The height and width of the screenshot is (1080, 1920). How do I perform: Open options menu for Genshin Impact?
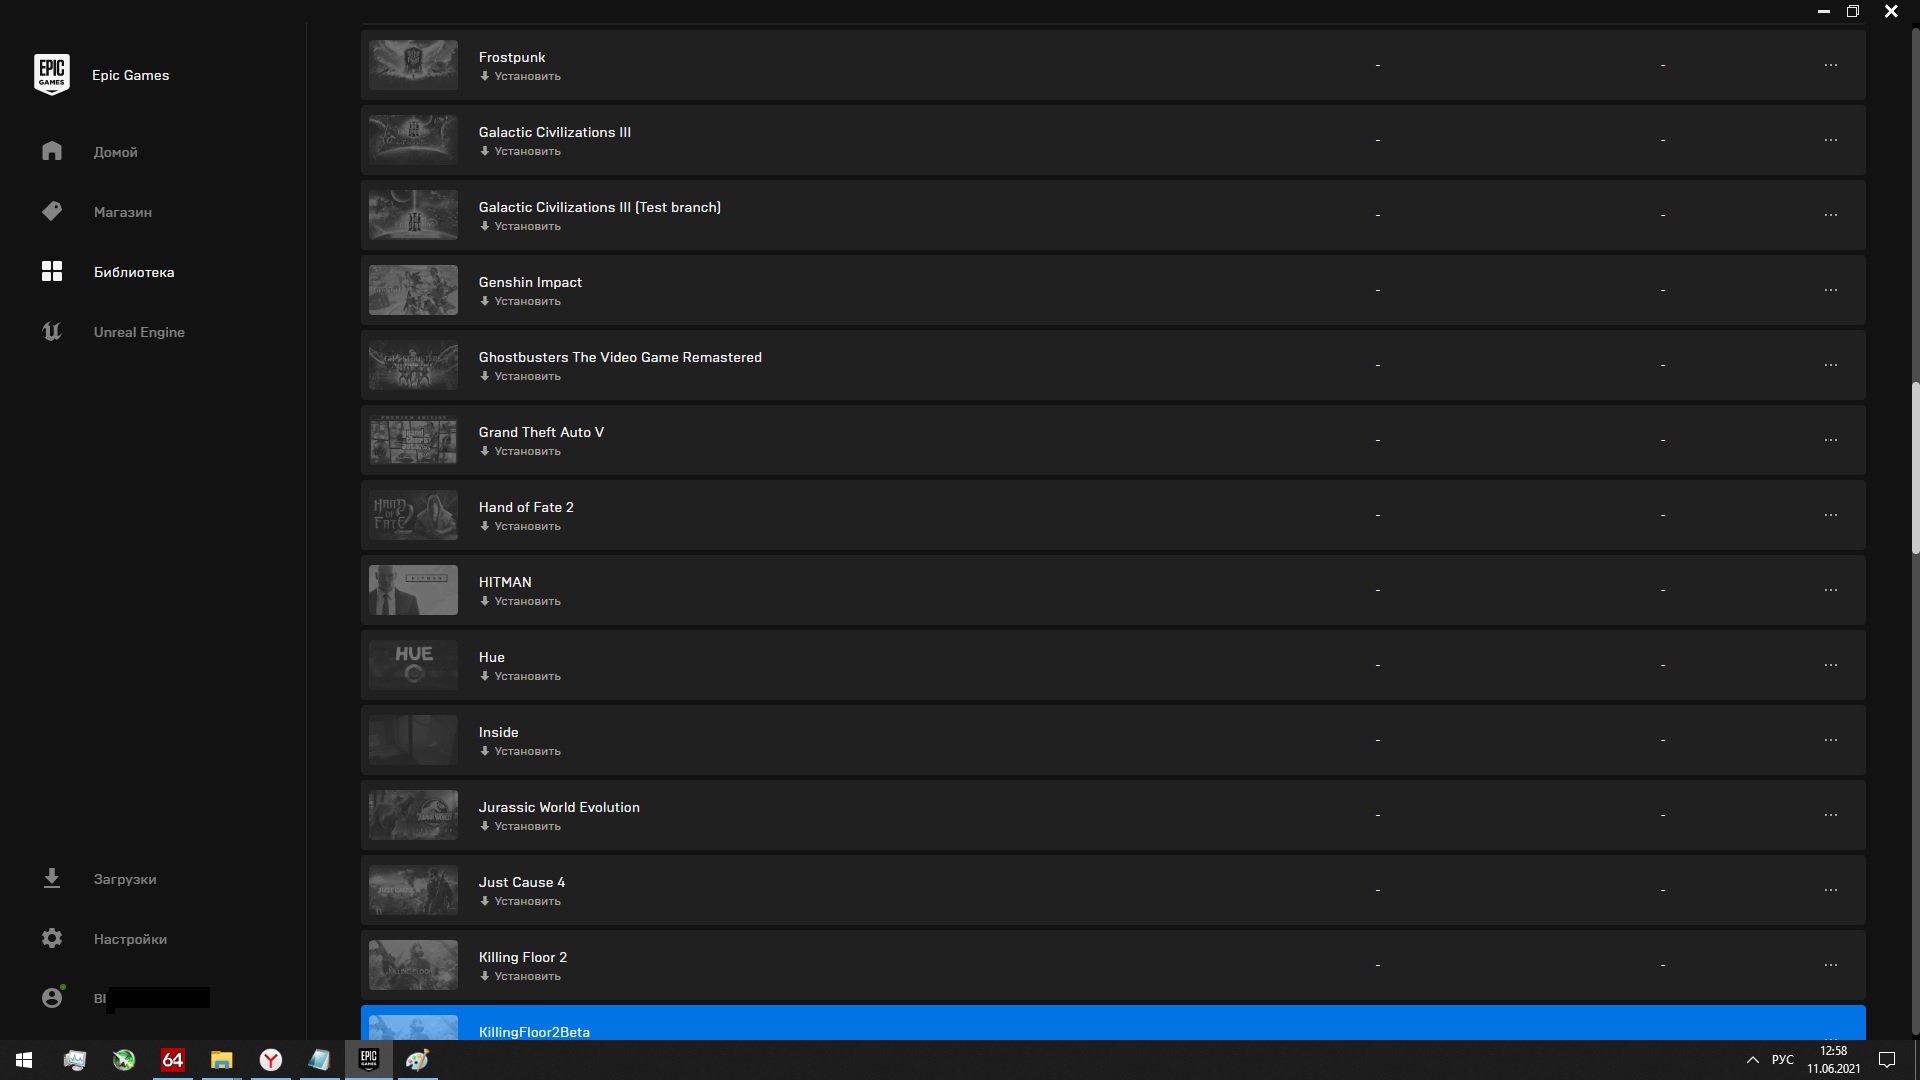[1830, 290]
